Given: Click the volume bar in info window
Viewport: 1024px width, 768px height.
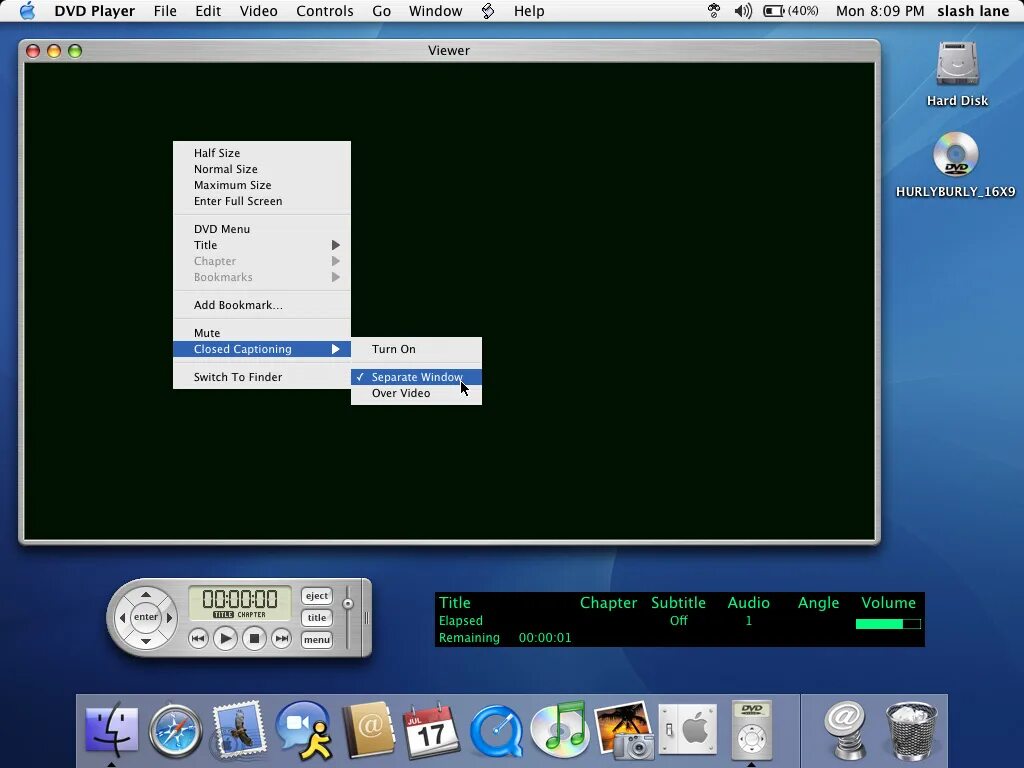Looking at the screenshot, I should pyautogui.click(x=888, y=624).
